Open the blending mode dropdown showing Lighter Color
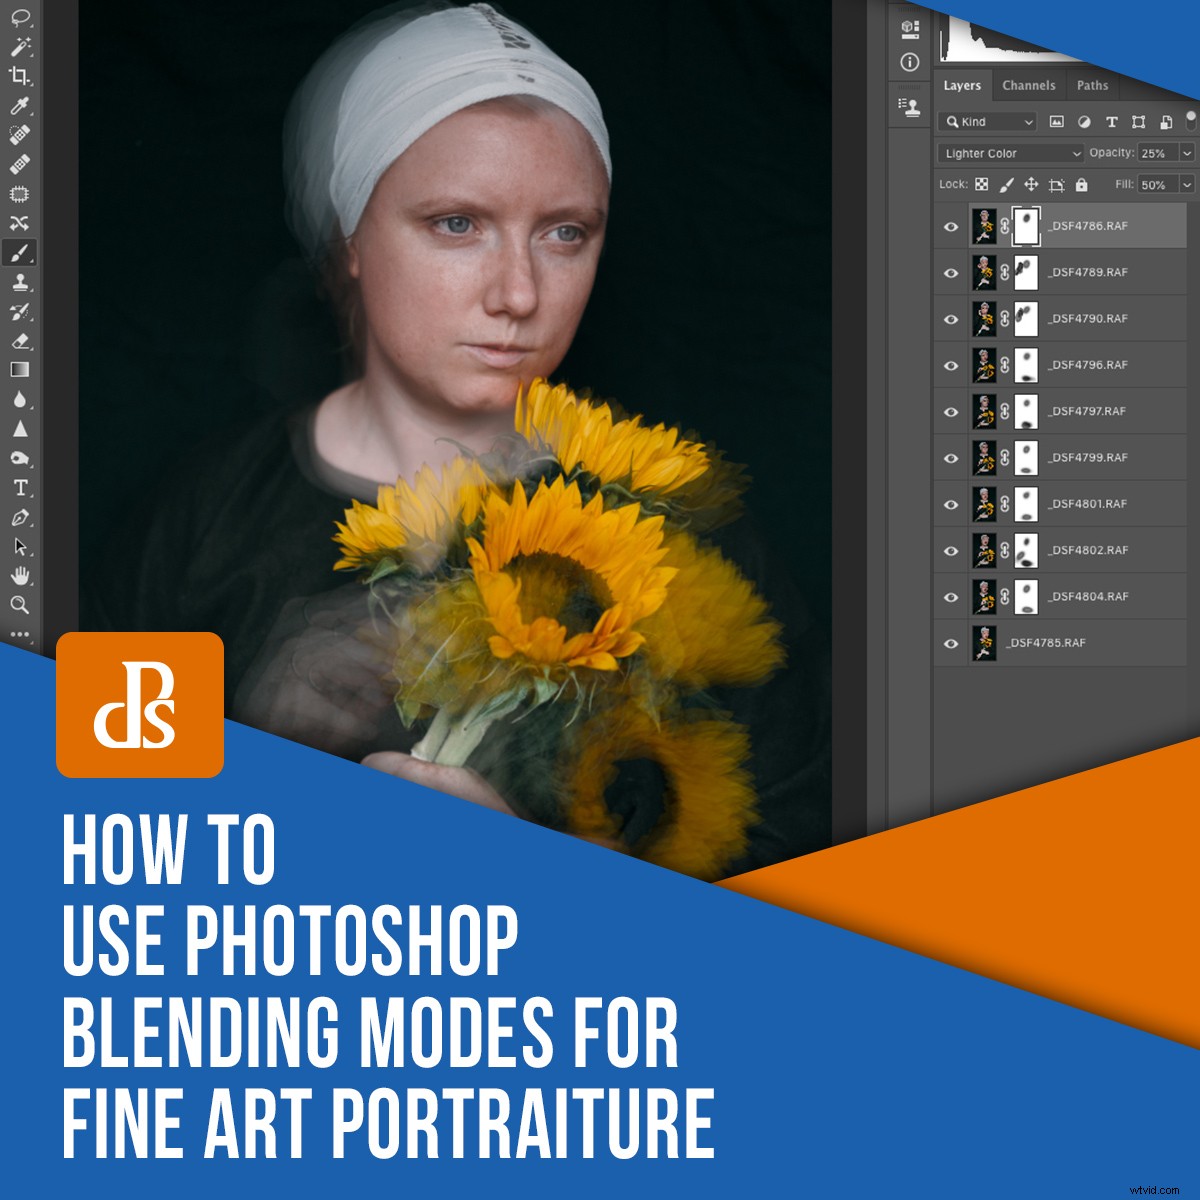Image resolution: width=1200 pixels, height=1200 pixels. [x=1009, y=153]
